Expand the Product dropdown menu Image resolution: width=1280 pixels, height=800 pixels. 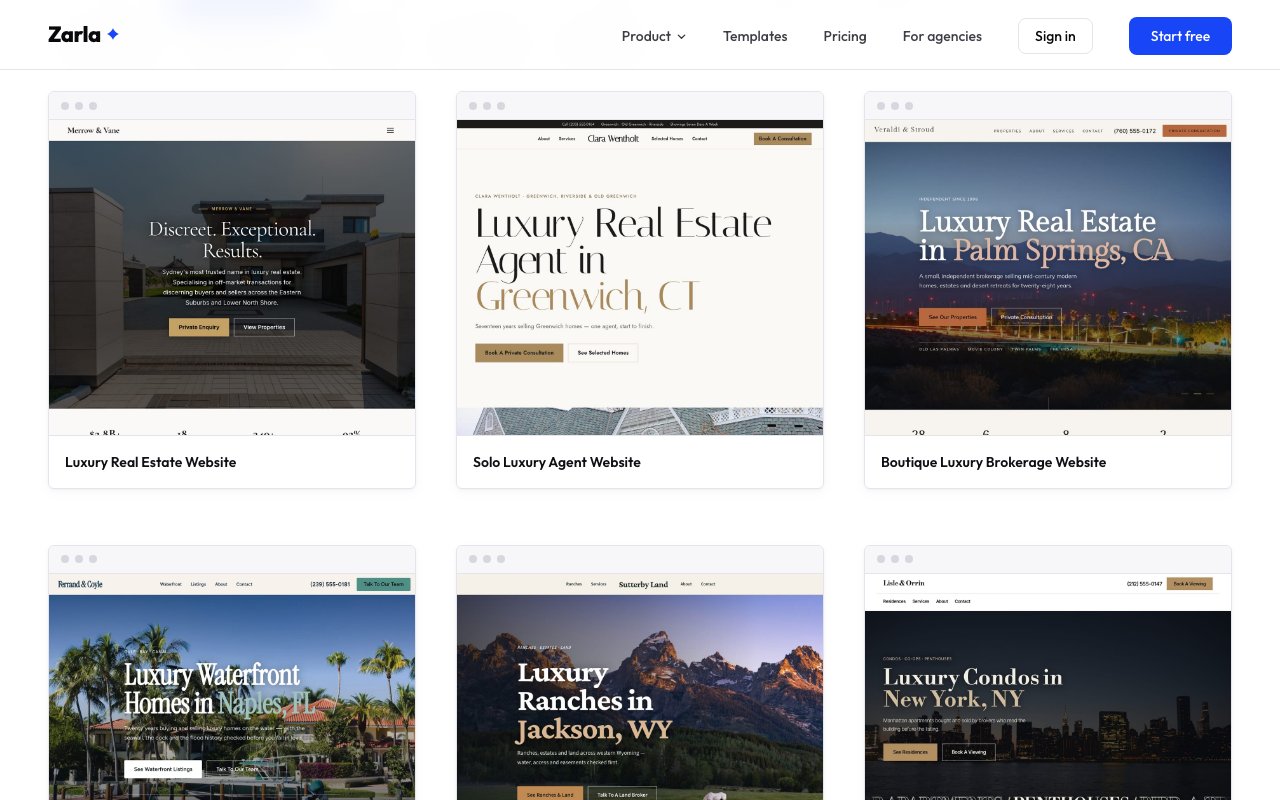[x=654, y=36]
